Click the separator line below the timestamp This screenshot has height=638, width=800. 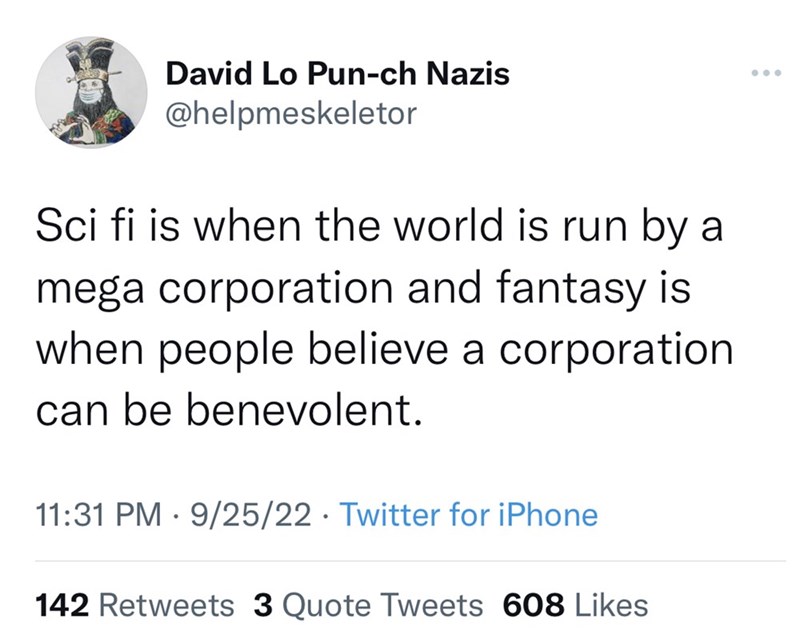click(x=400, y=557)
